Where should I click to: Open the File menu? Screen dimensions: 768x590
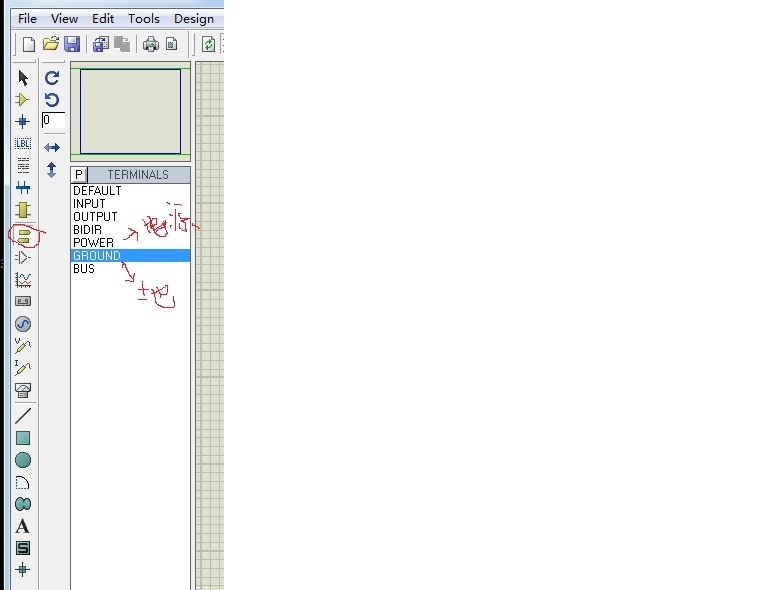pos(27,19)
